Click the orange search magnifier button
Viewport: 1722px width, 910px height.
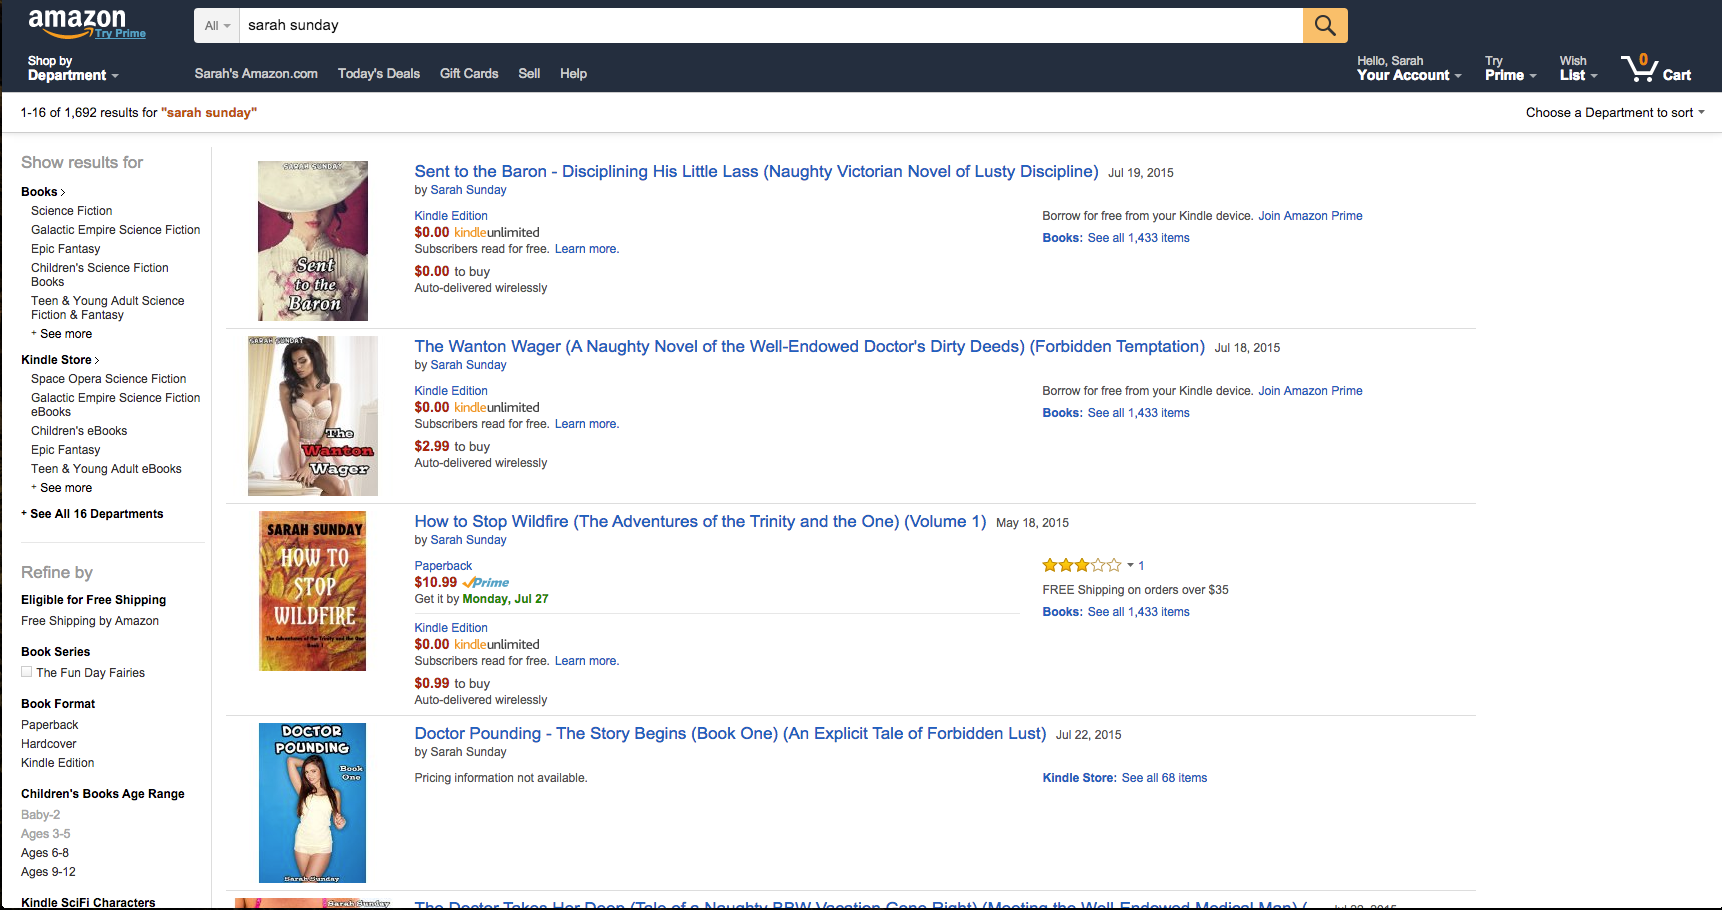coord(1325,25)
